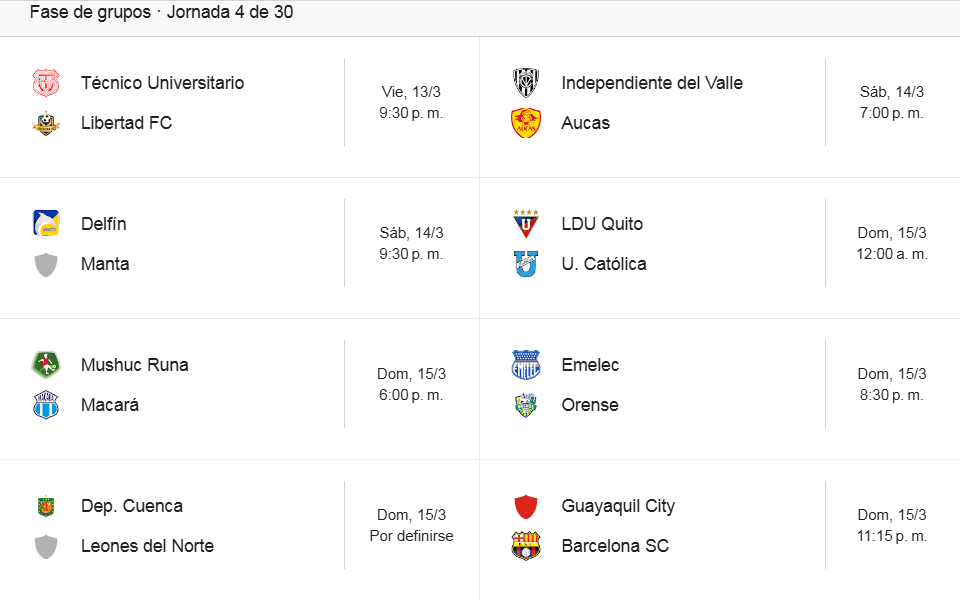This screenshot has width=960, height=600.
Task: Click the Independiente del Valle crest icon
Action: [526, 83]
